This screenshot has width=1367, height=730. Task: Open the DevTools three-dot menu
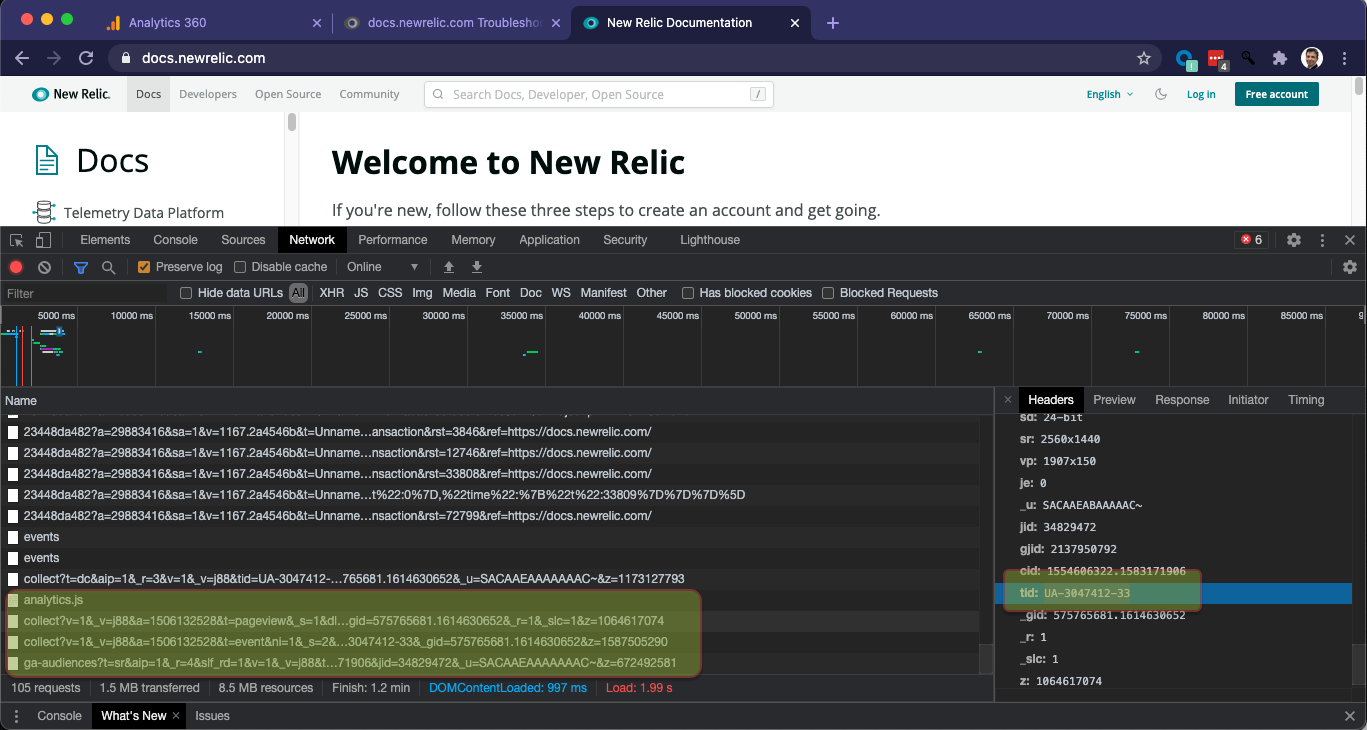pyautogui.click(x=1322, y=240)
